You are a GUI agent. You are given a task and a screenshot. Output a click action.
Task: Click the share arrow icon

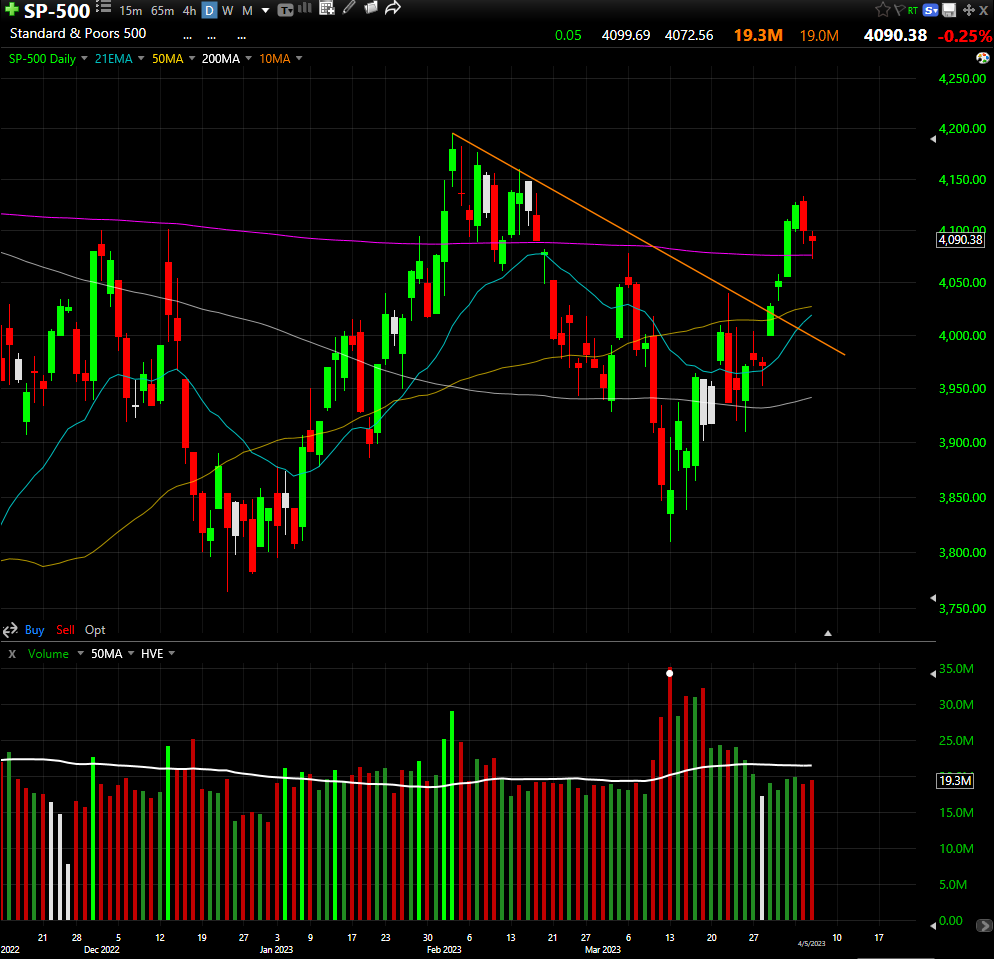tap(393, 8)
